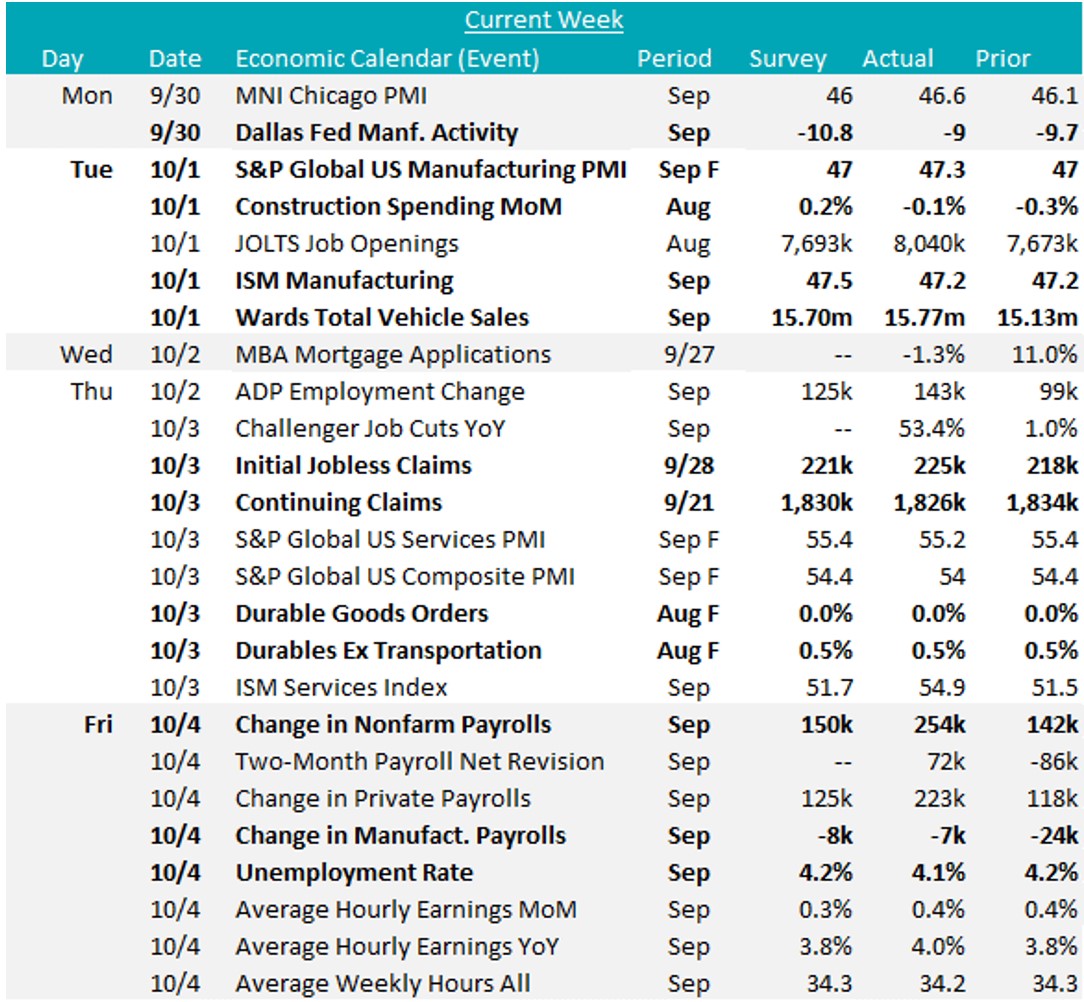Click the Current Week title link

[x=544, y=20]
